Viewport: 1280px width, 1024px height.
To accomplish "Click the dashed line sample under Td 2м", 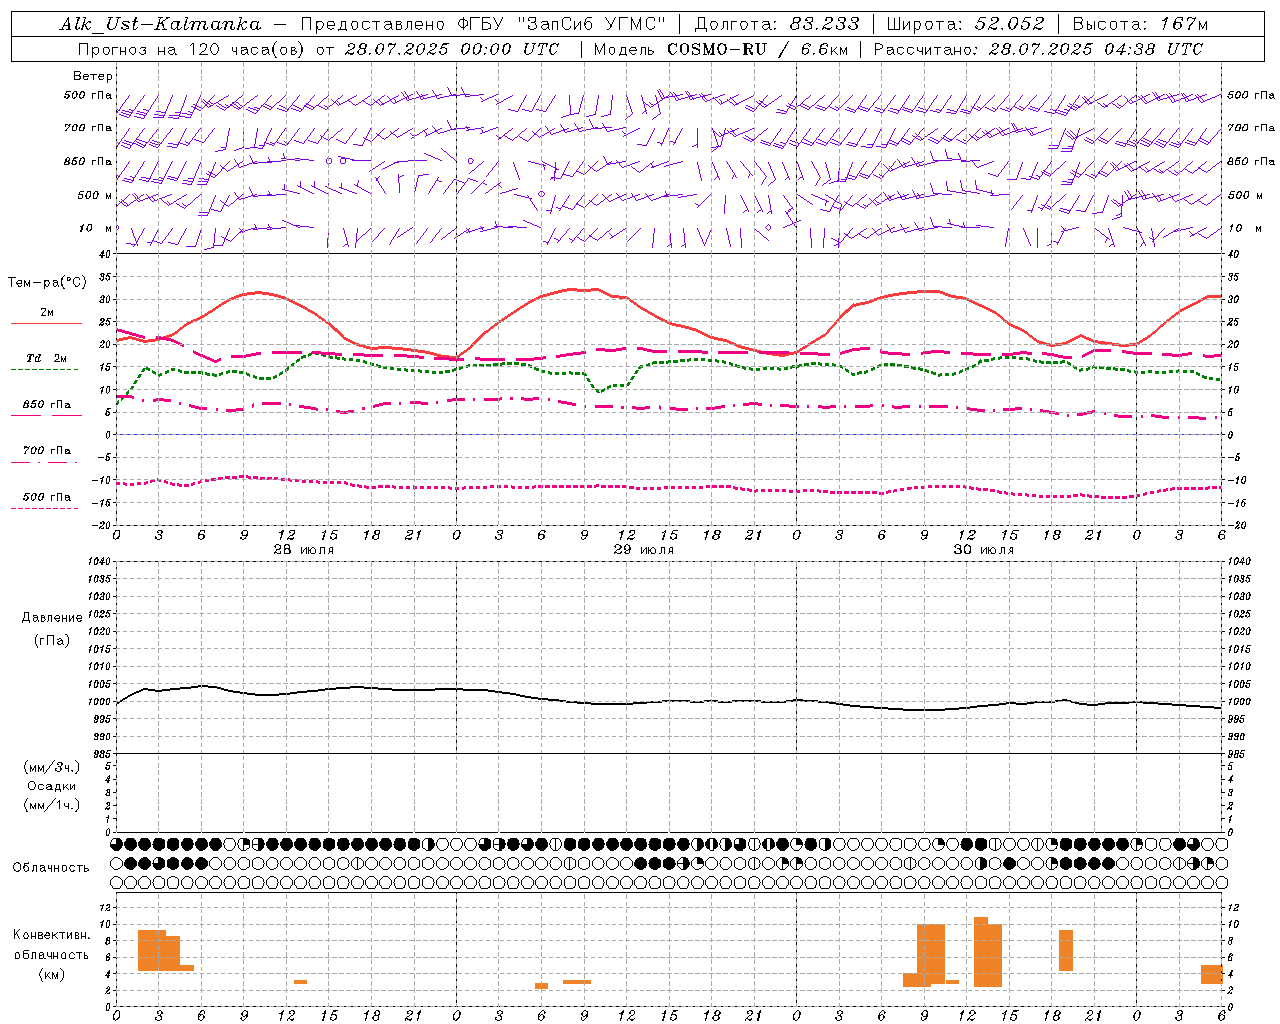I will click(x=44, y=370).
